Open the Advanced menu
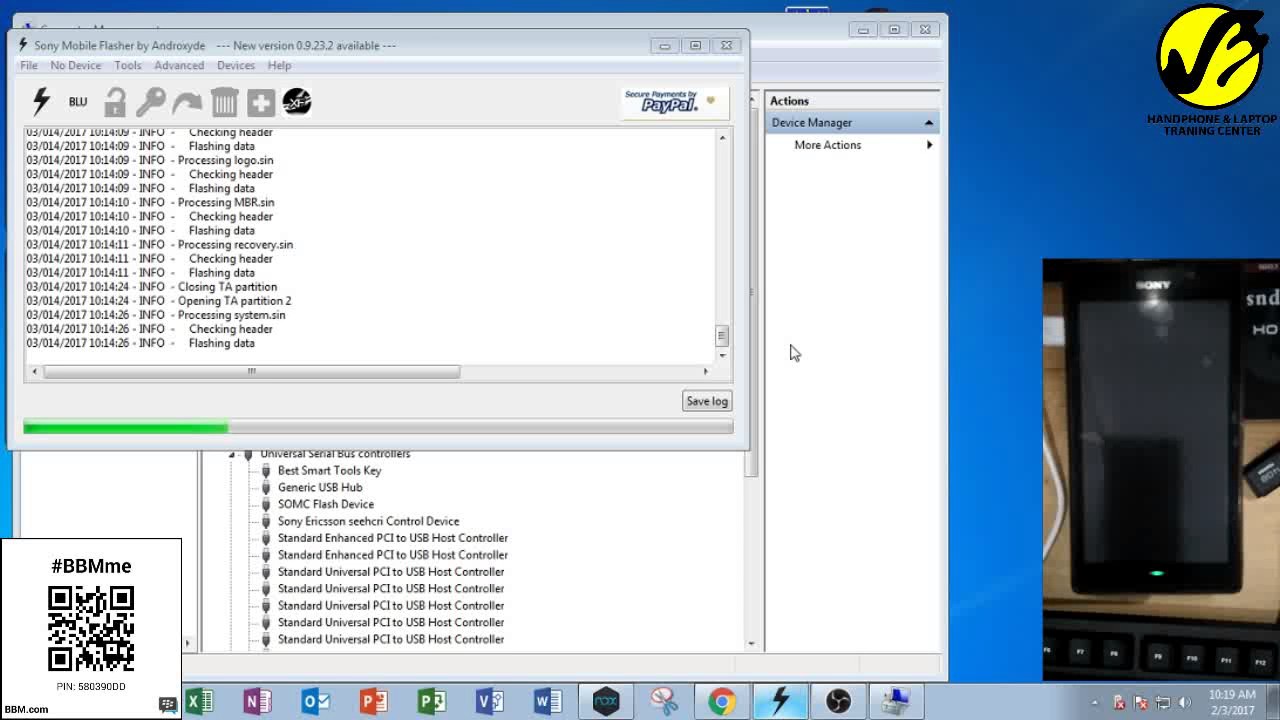Image resolution: width=1280 pixels, height=720 pixels. 179,65
